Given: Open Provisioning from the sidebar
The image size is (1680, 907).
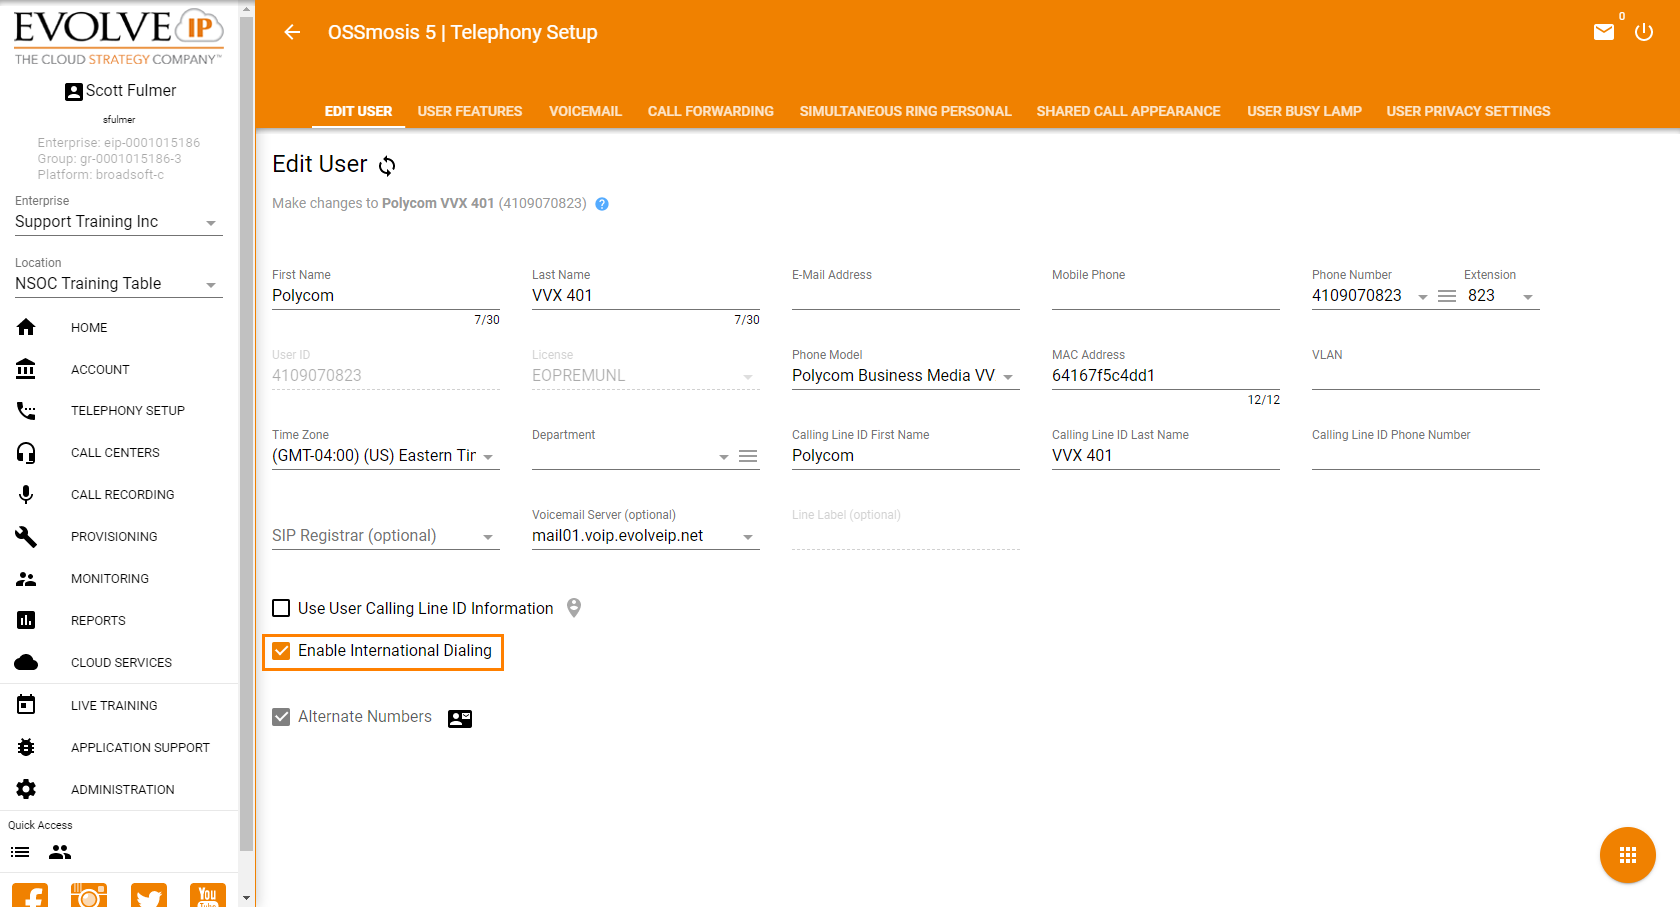Looking at the screenshot, I should [x=114, y=537].
